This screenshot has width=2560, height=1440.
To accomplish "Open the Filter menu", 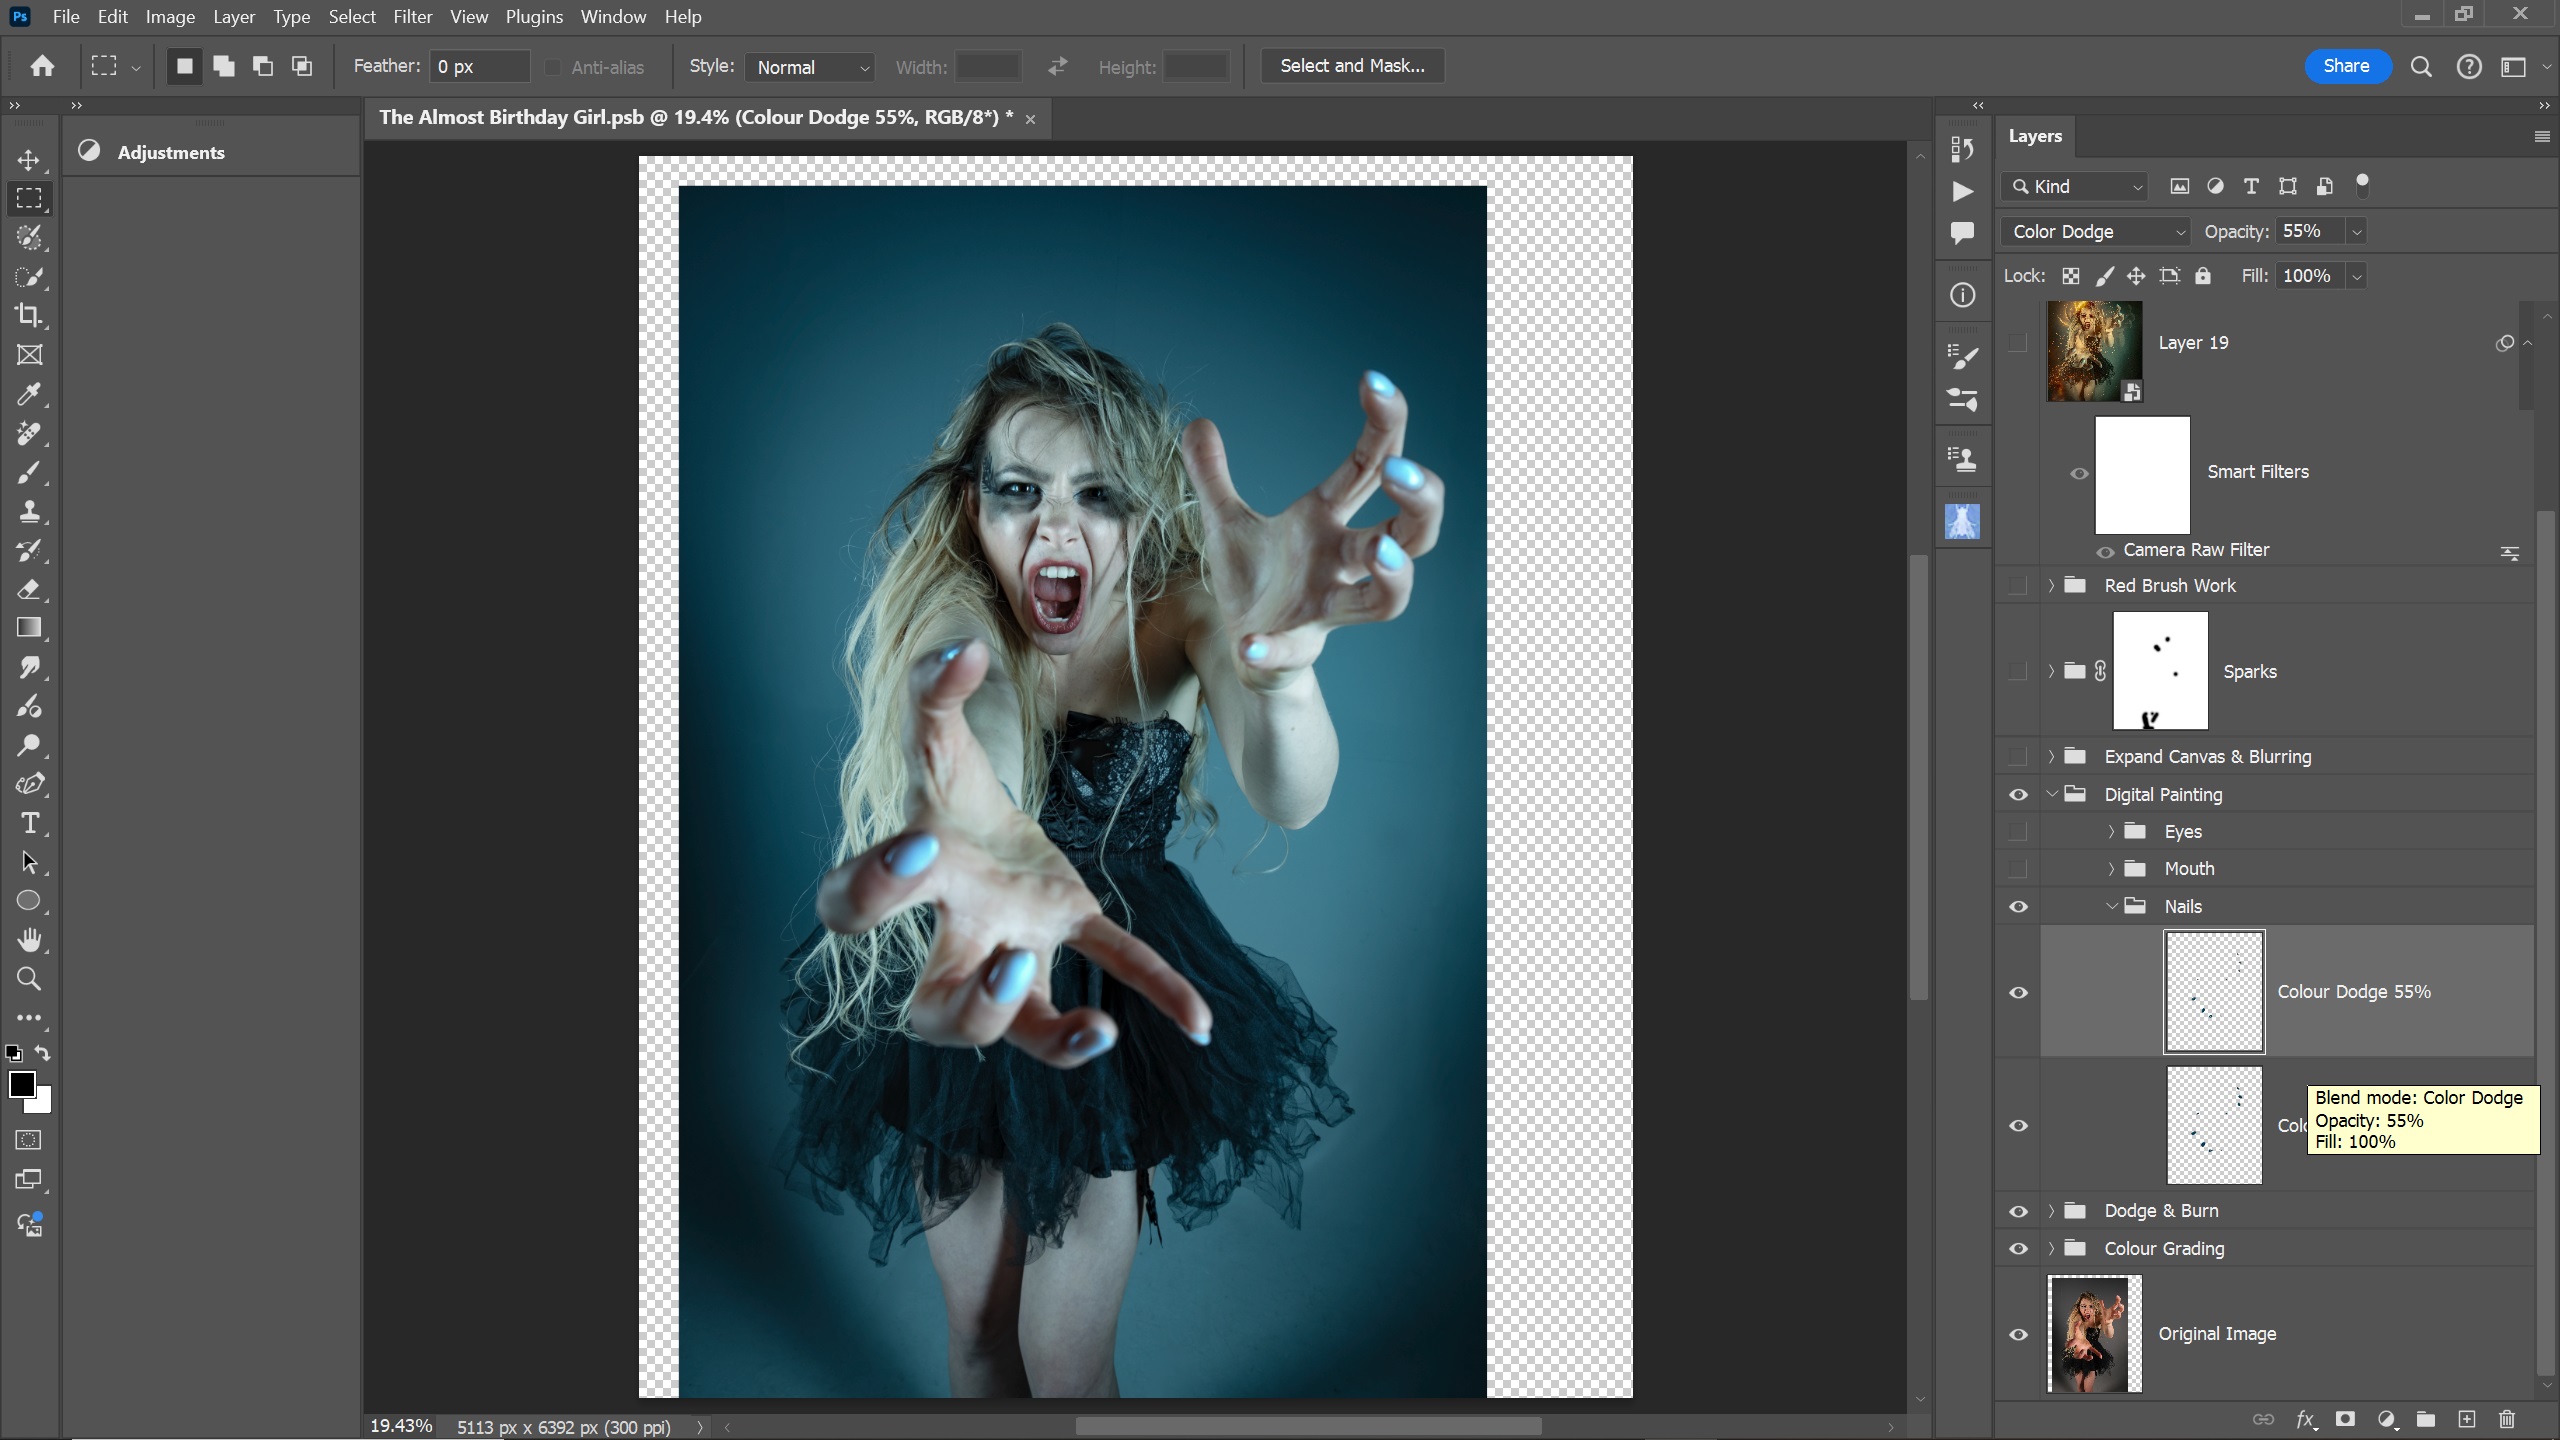I will [x=412, y=17].
